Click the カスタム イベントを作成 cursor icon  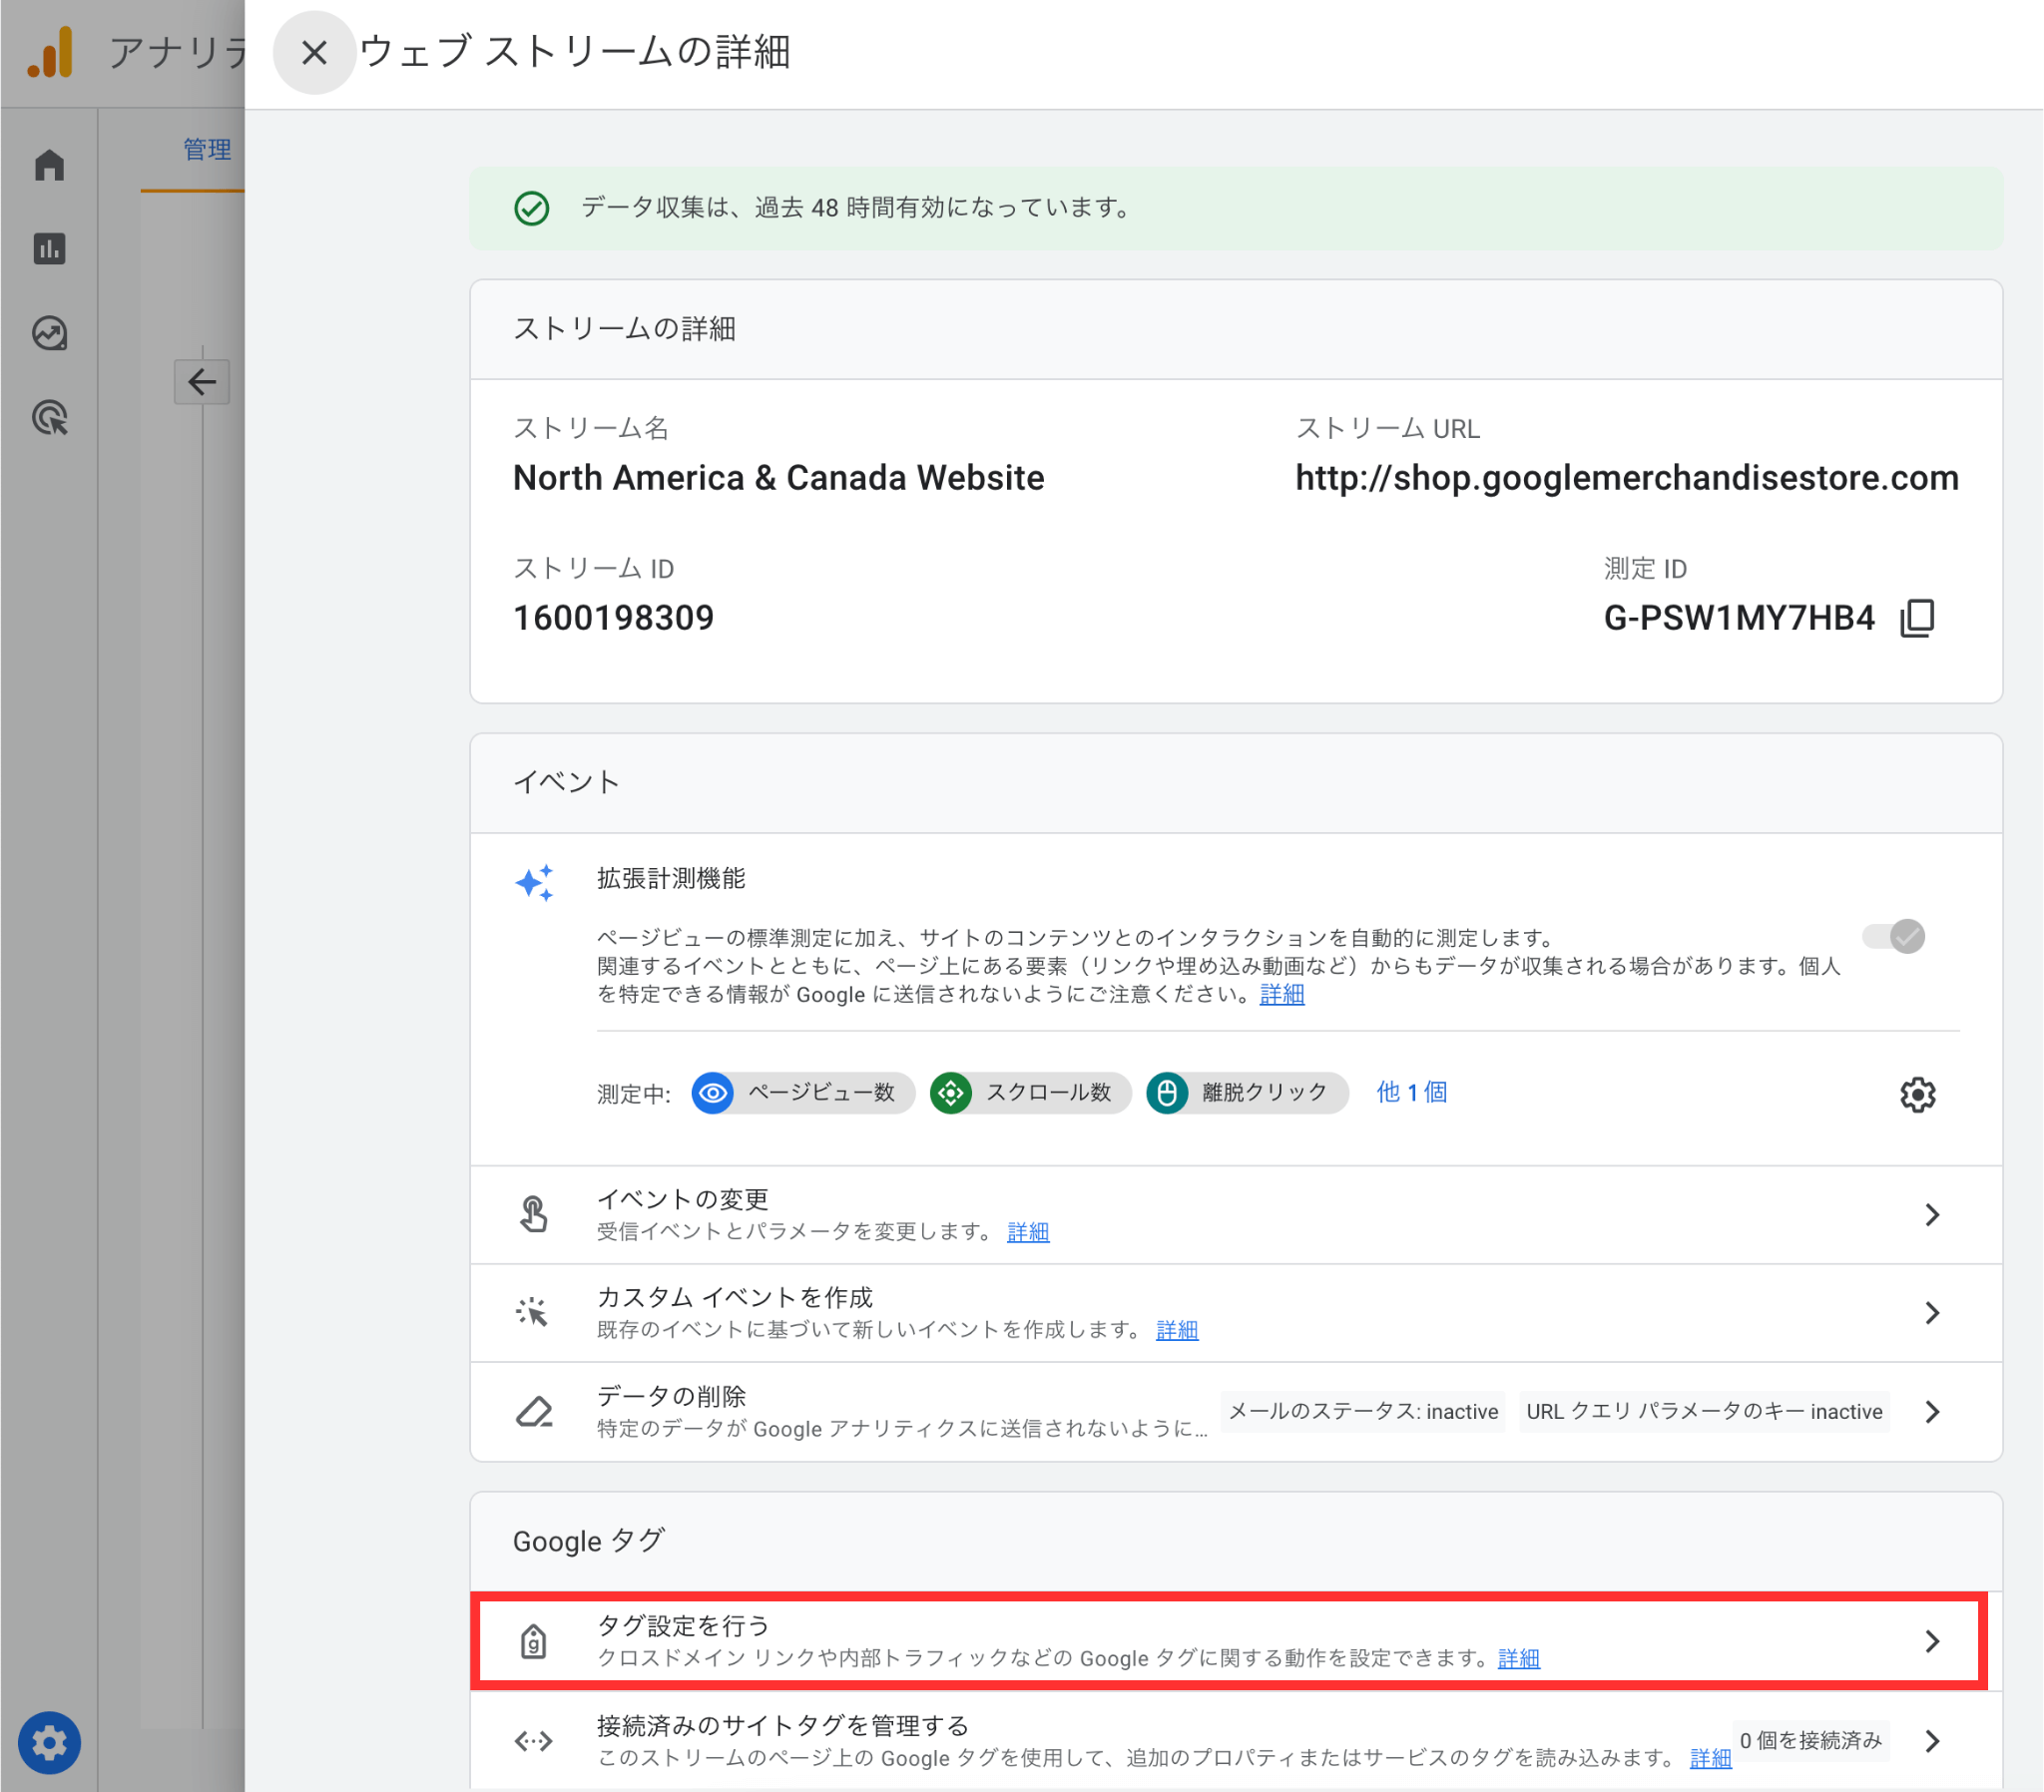pyautogui.click(x=534, y=1312)
